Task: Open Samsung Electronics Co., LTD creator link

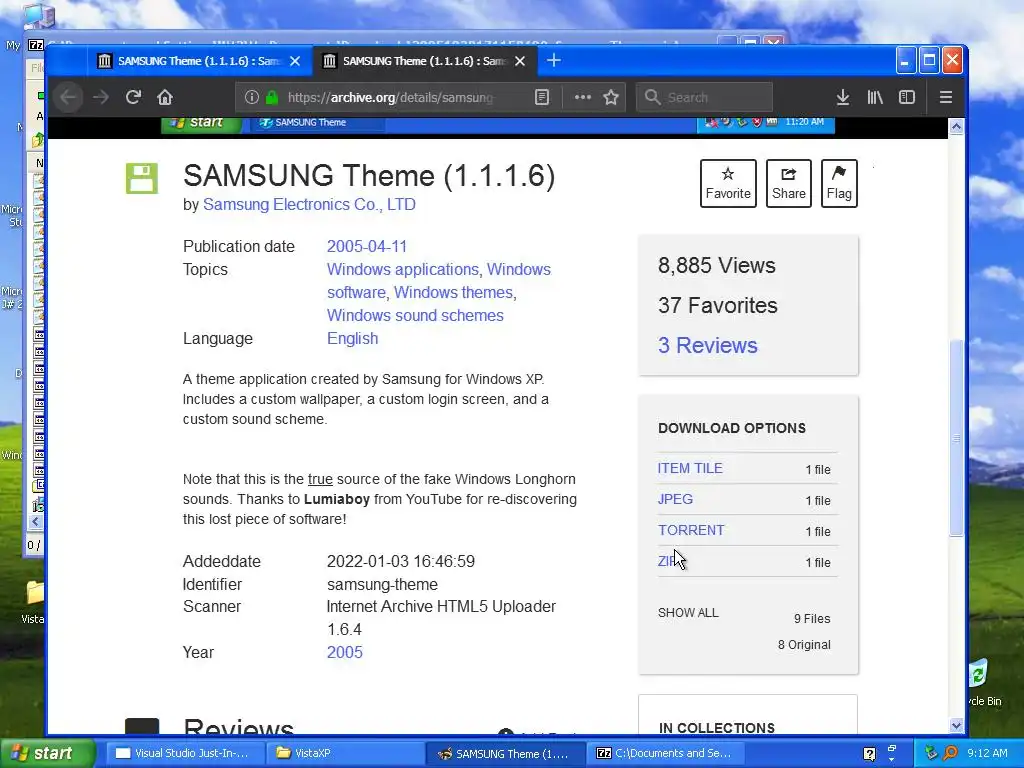Action: (x=309, y=204)
